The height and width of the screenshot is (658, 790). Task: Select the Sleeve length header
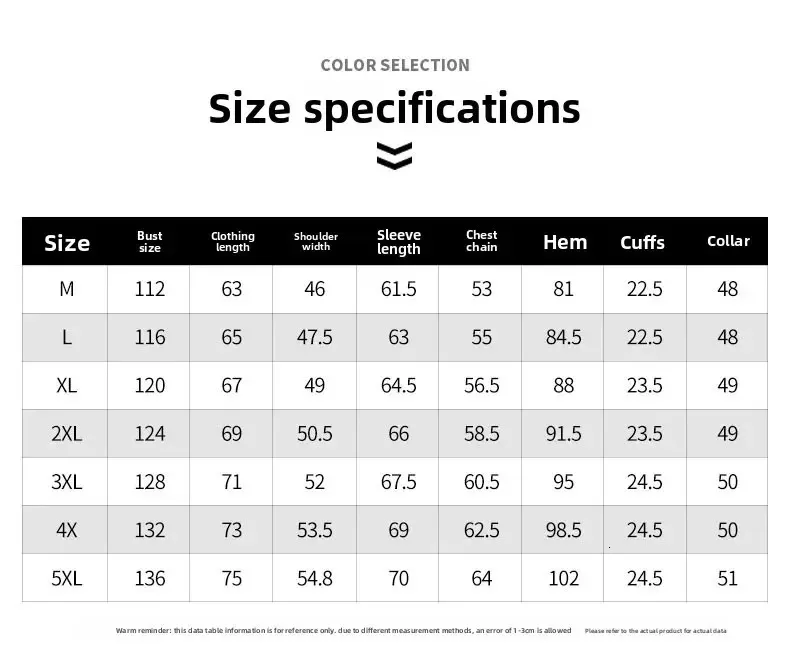pyautogui.click(x=399, y=242)
